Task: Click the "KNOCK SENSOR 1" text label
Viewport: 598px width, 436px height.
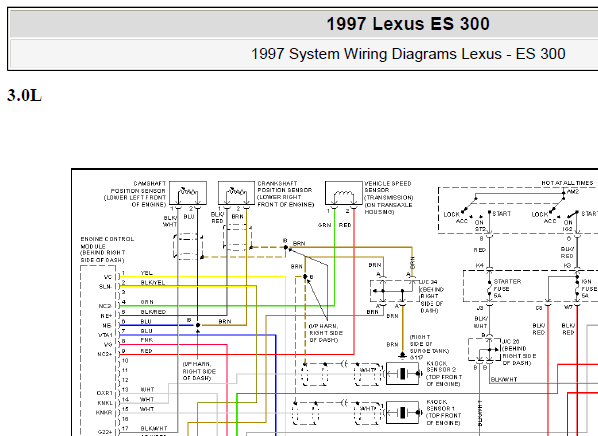Action: (x=440, y=405)
